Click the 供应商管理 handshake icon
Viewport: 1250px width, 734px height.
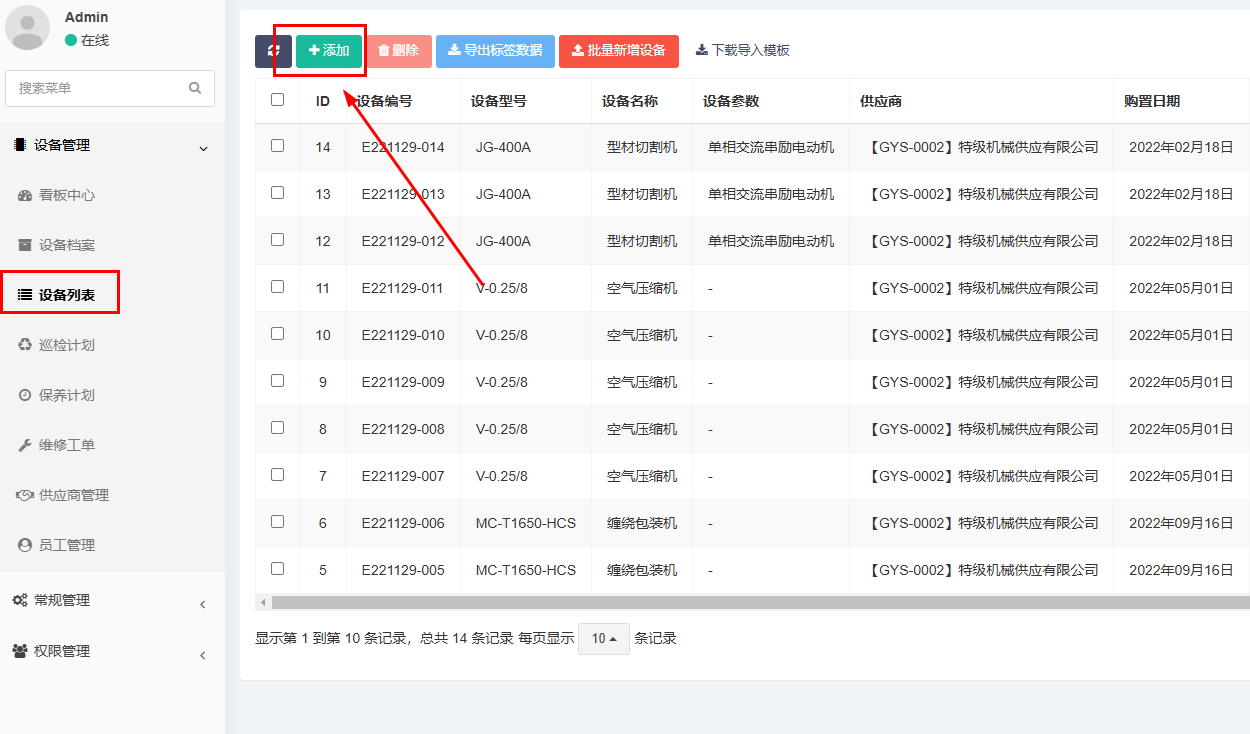[x=25, y=496]
